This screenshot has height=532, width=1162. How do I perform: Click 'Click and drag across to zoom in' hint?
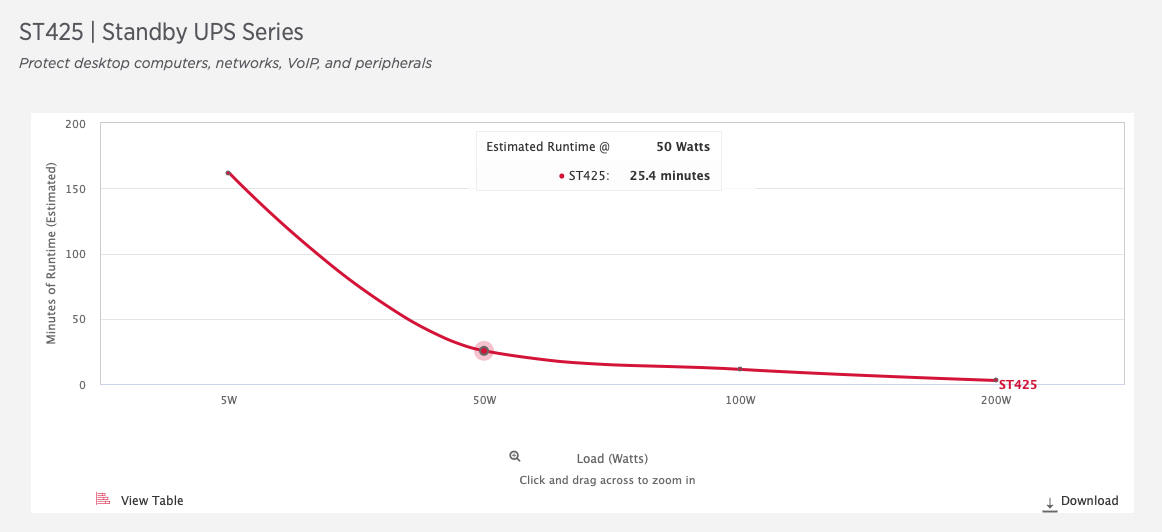click(607, 480)
